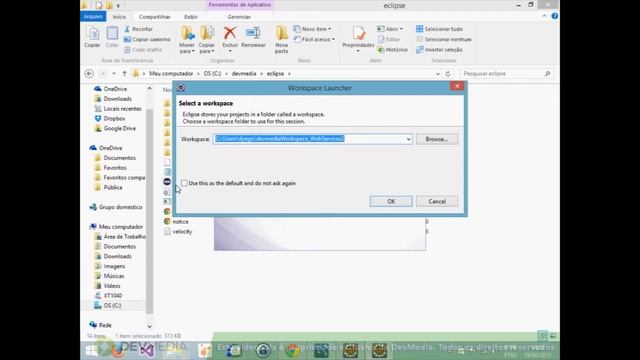The image size is (640, 360).
Task: Click Cancel in Workspace Launcher
Action: tap(437, 201)
